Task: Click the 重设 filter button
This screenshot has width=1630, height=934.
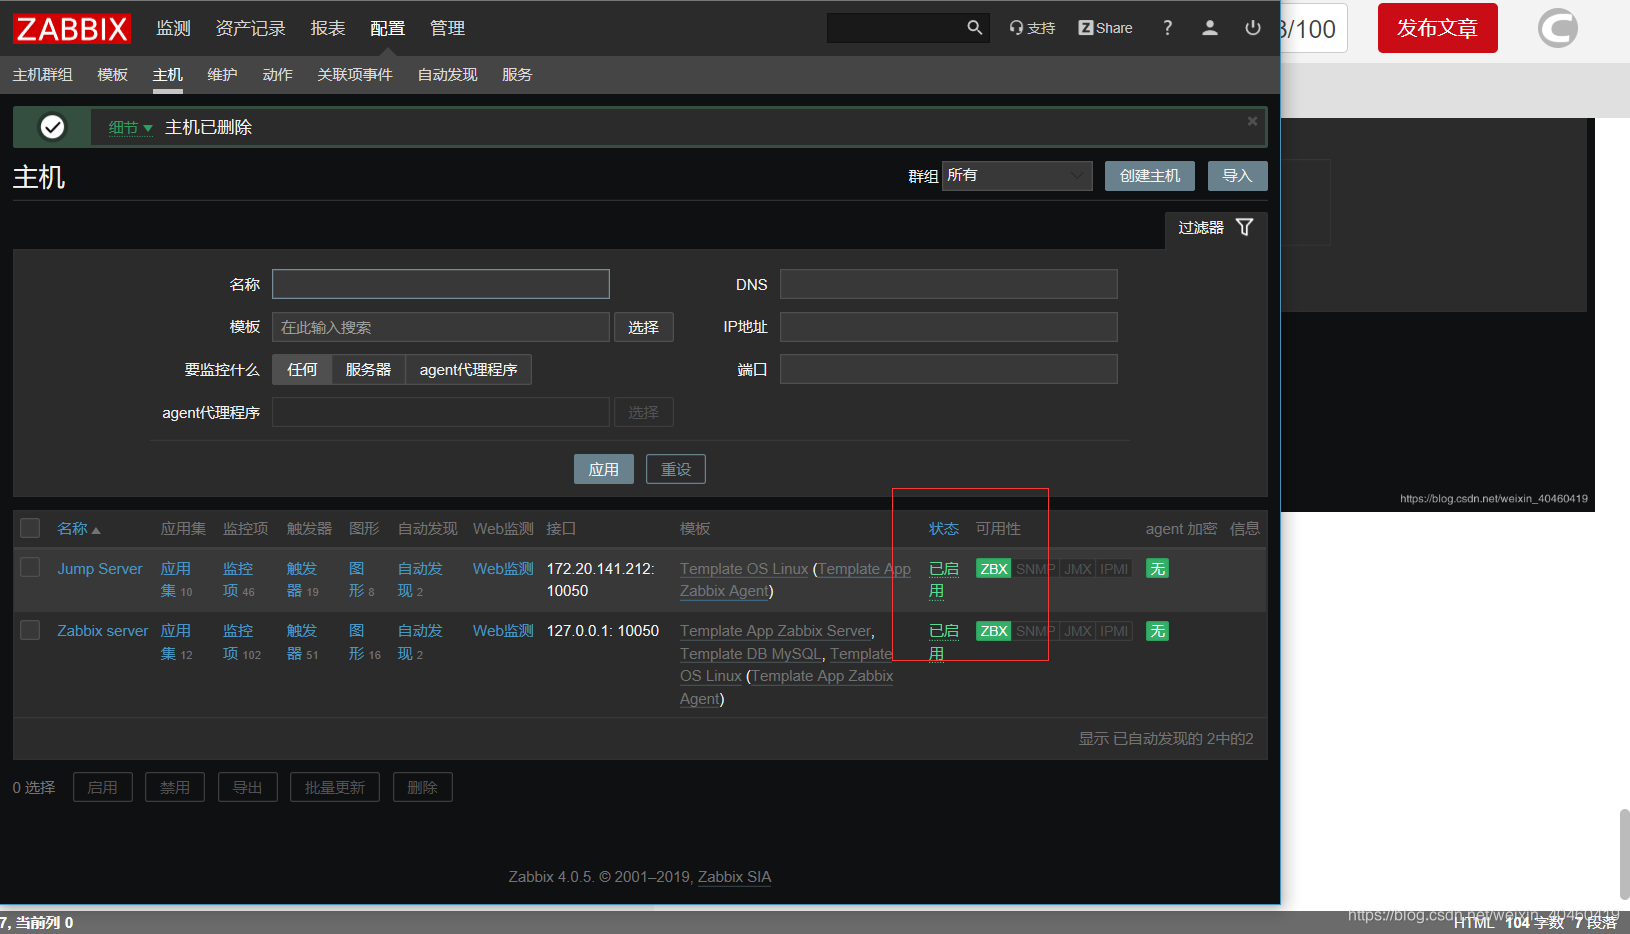Action: [675, 469]
